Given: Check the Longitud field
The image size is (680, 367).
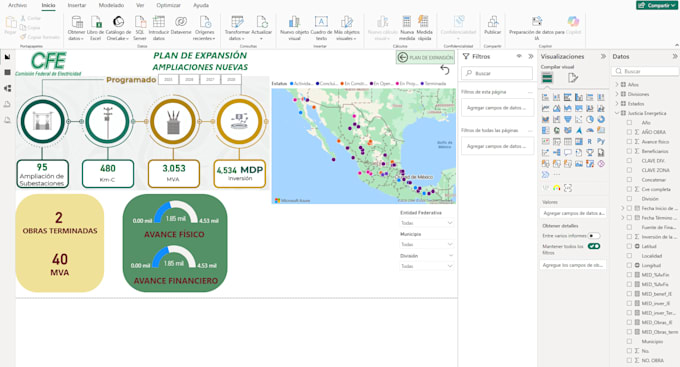Looking at the screenshot, I should [629, 265].
